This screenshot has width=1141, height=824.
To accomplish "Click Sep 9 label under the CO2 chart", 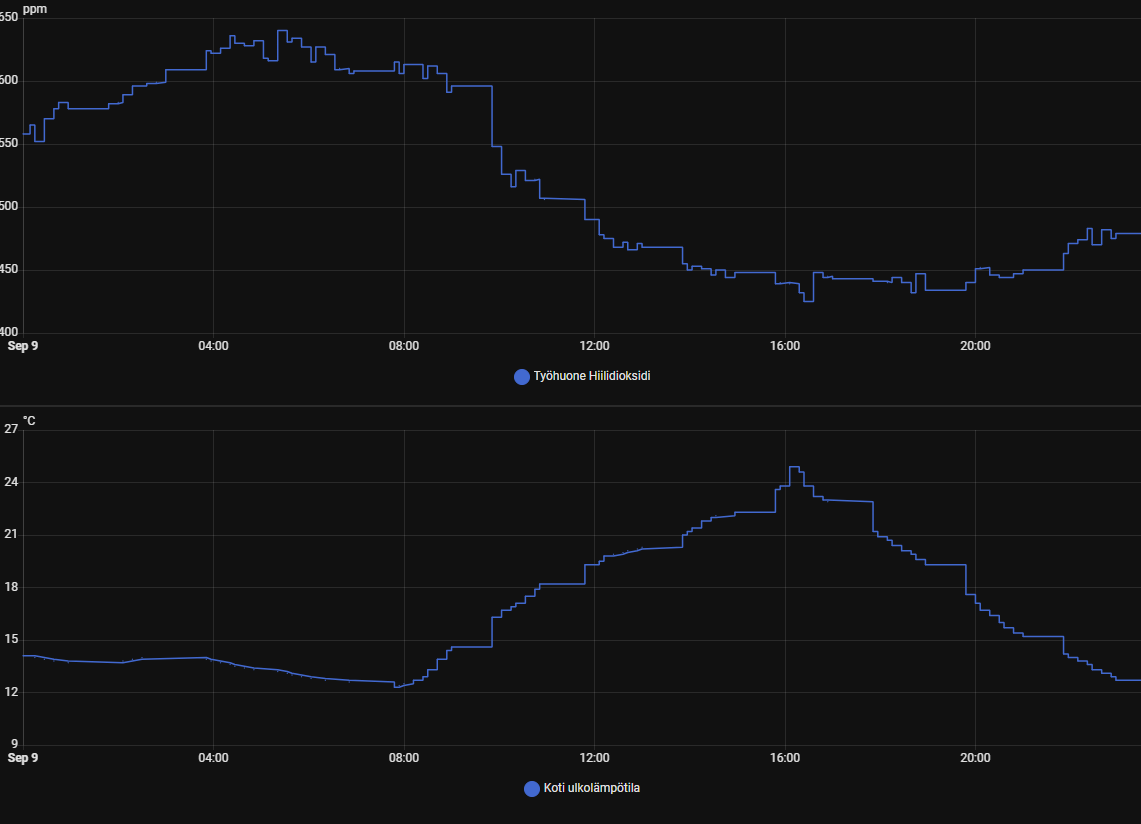I will coord(23,346).
